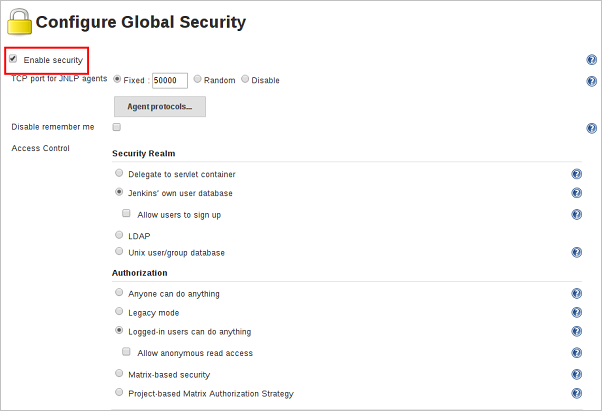Viewport: 602px width, 411px height.
Task: Tick the Disable remember me checkbox
Action: (117, 127)
